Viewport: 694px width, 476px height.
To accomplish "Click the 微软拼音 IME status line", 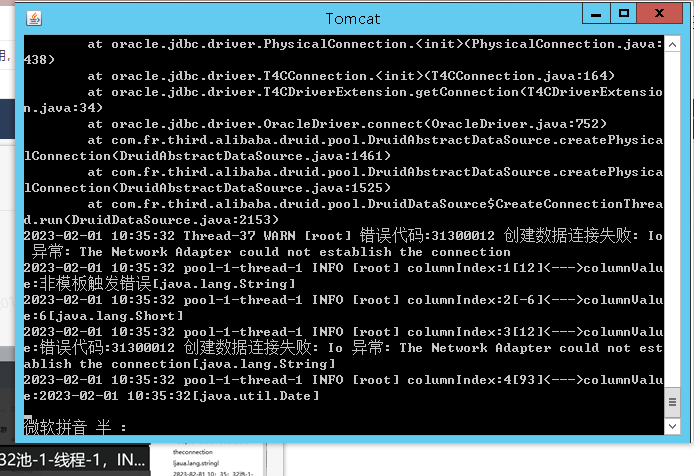I will tap(75, 427).
